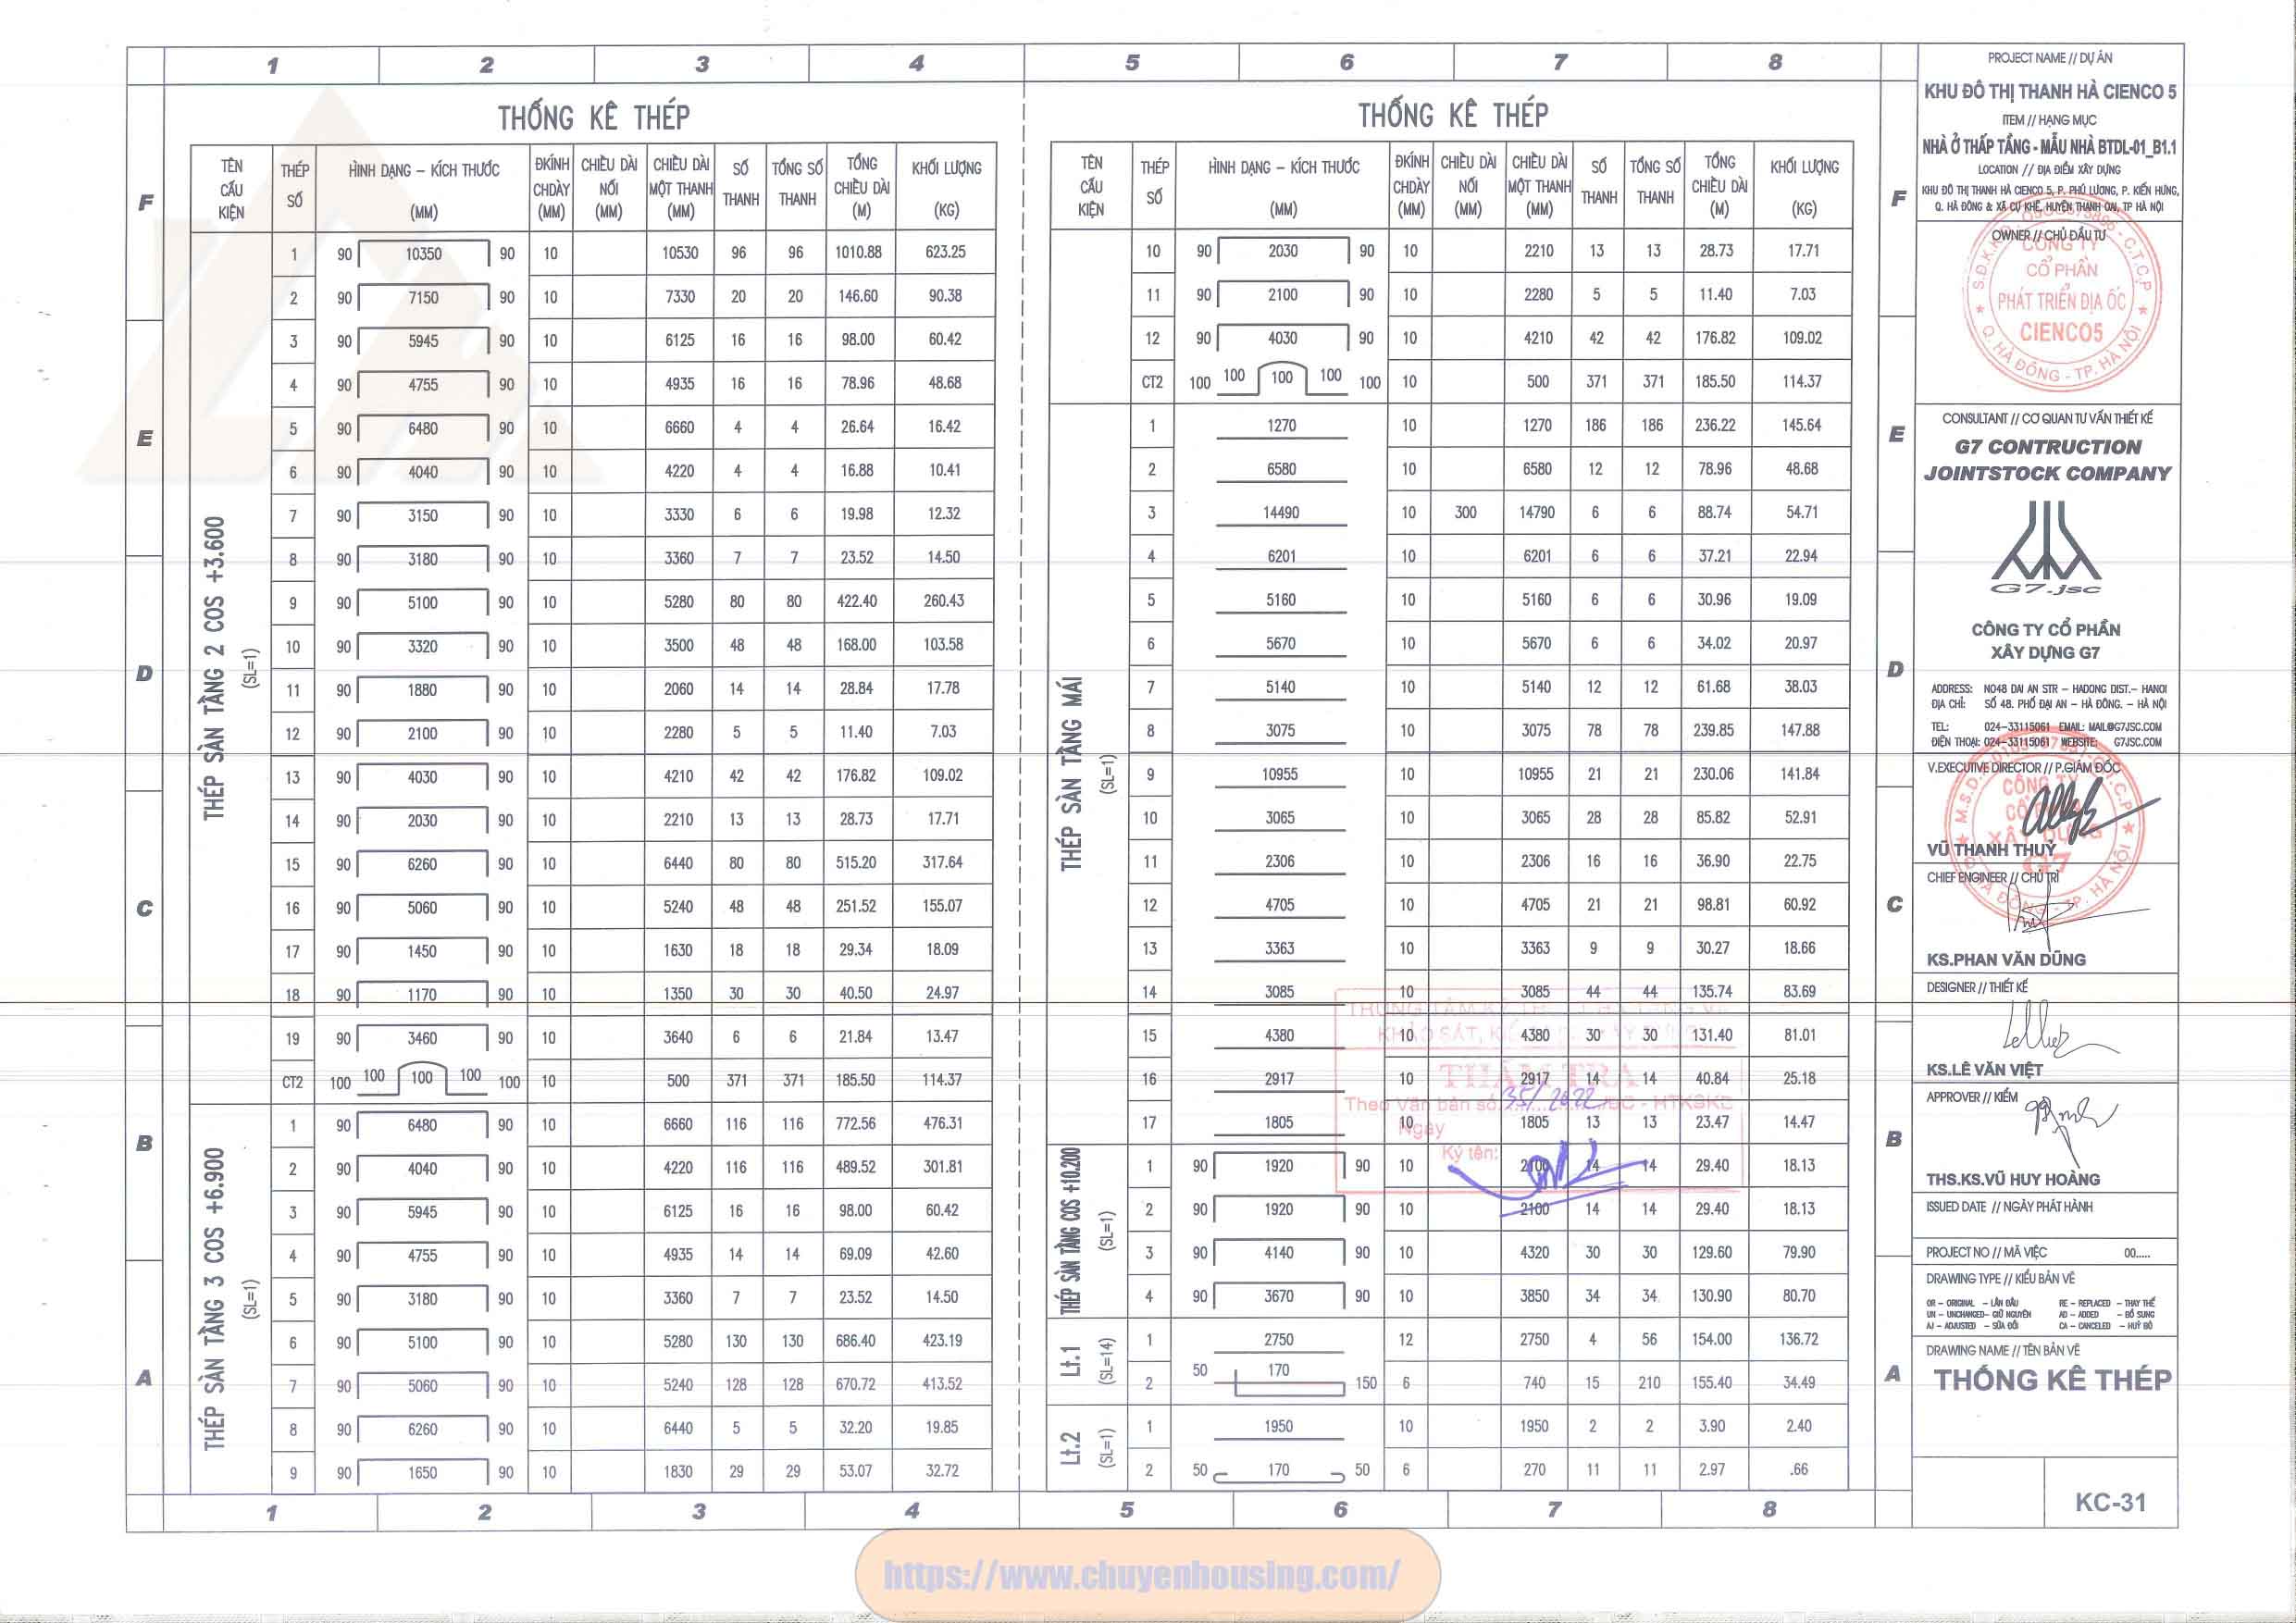
Task: Select weight value '136.72'
Action: [1799, 1339]
